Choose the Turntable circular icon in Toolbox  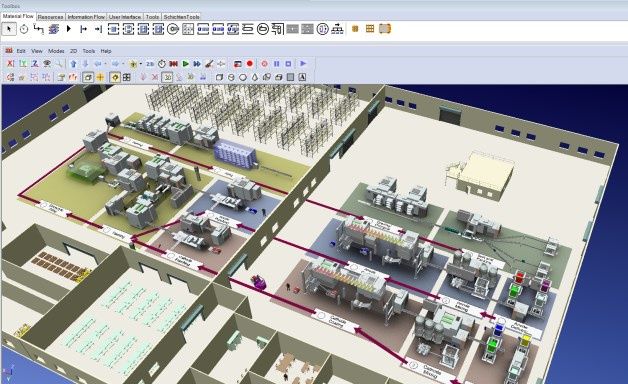pyautogui.click(x=263, y=29)
